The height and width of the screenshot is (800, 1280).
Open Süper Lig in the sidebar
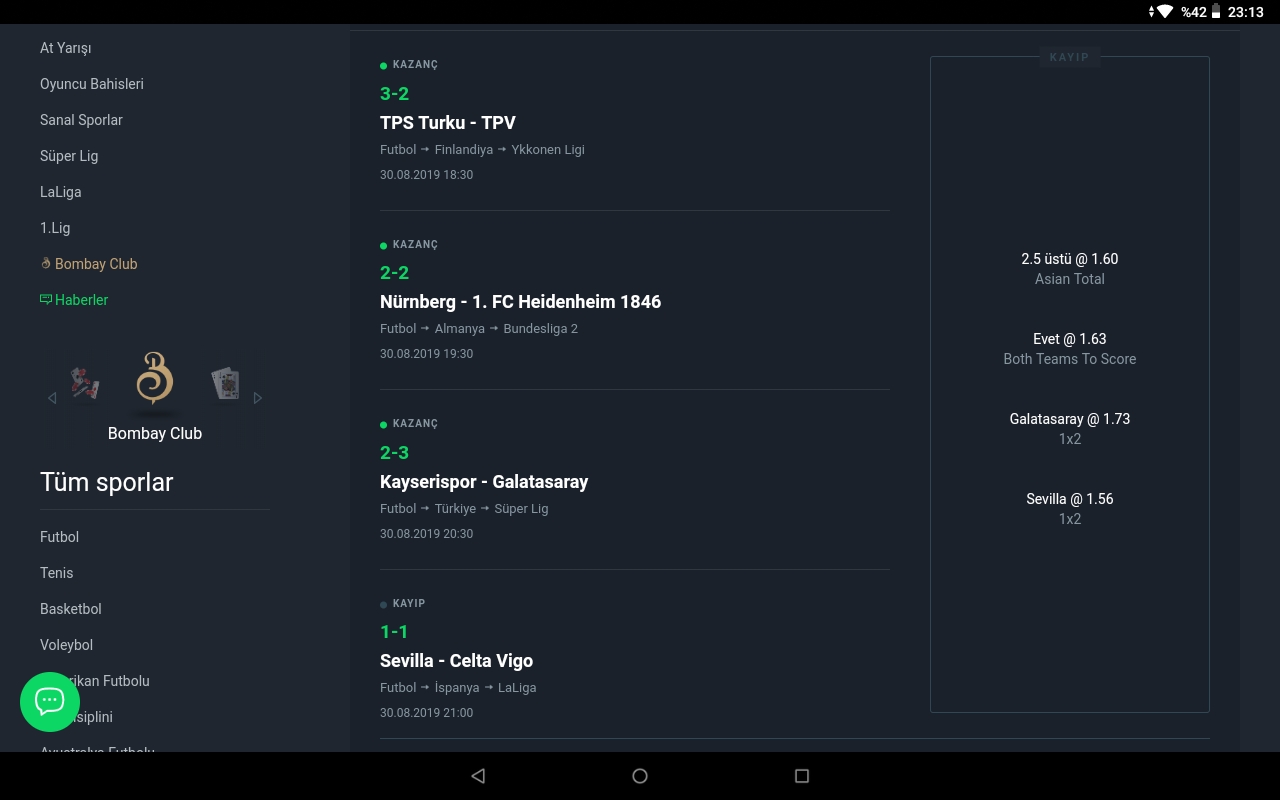click(69, 156)
